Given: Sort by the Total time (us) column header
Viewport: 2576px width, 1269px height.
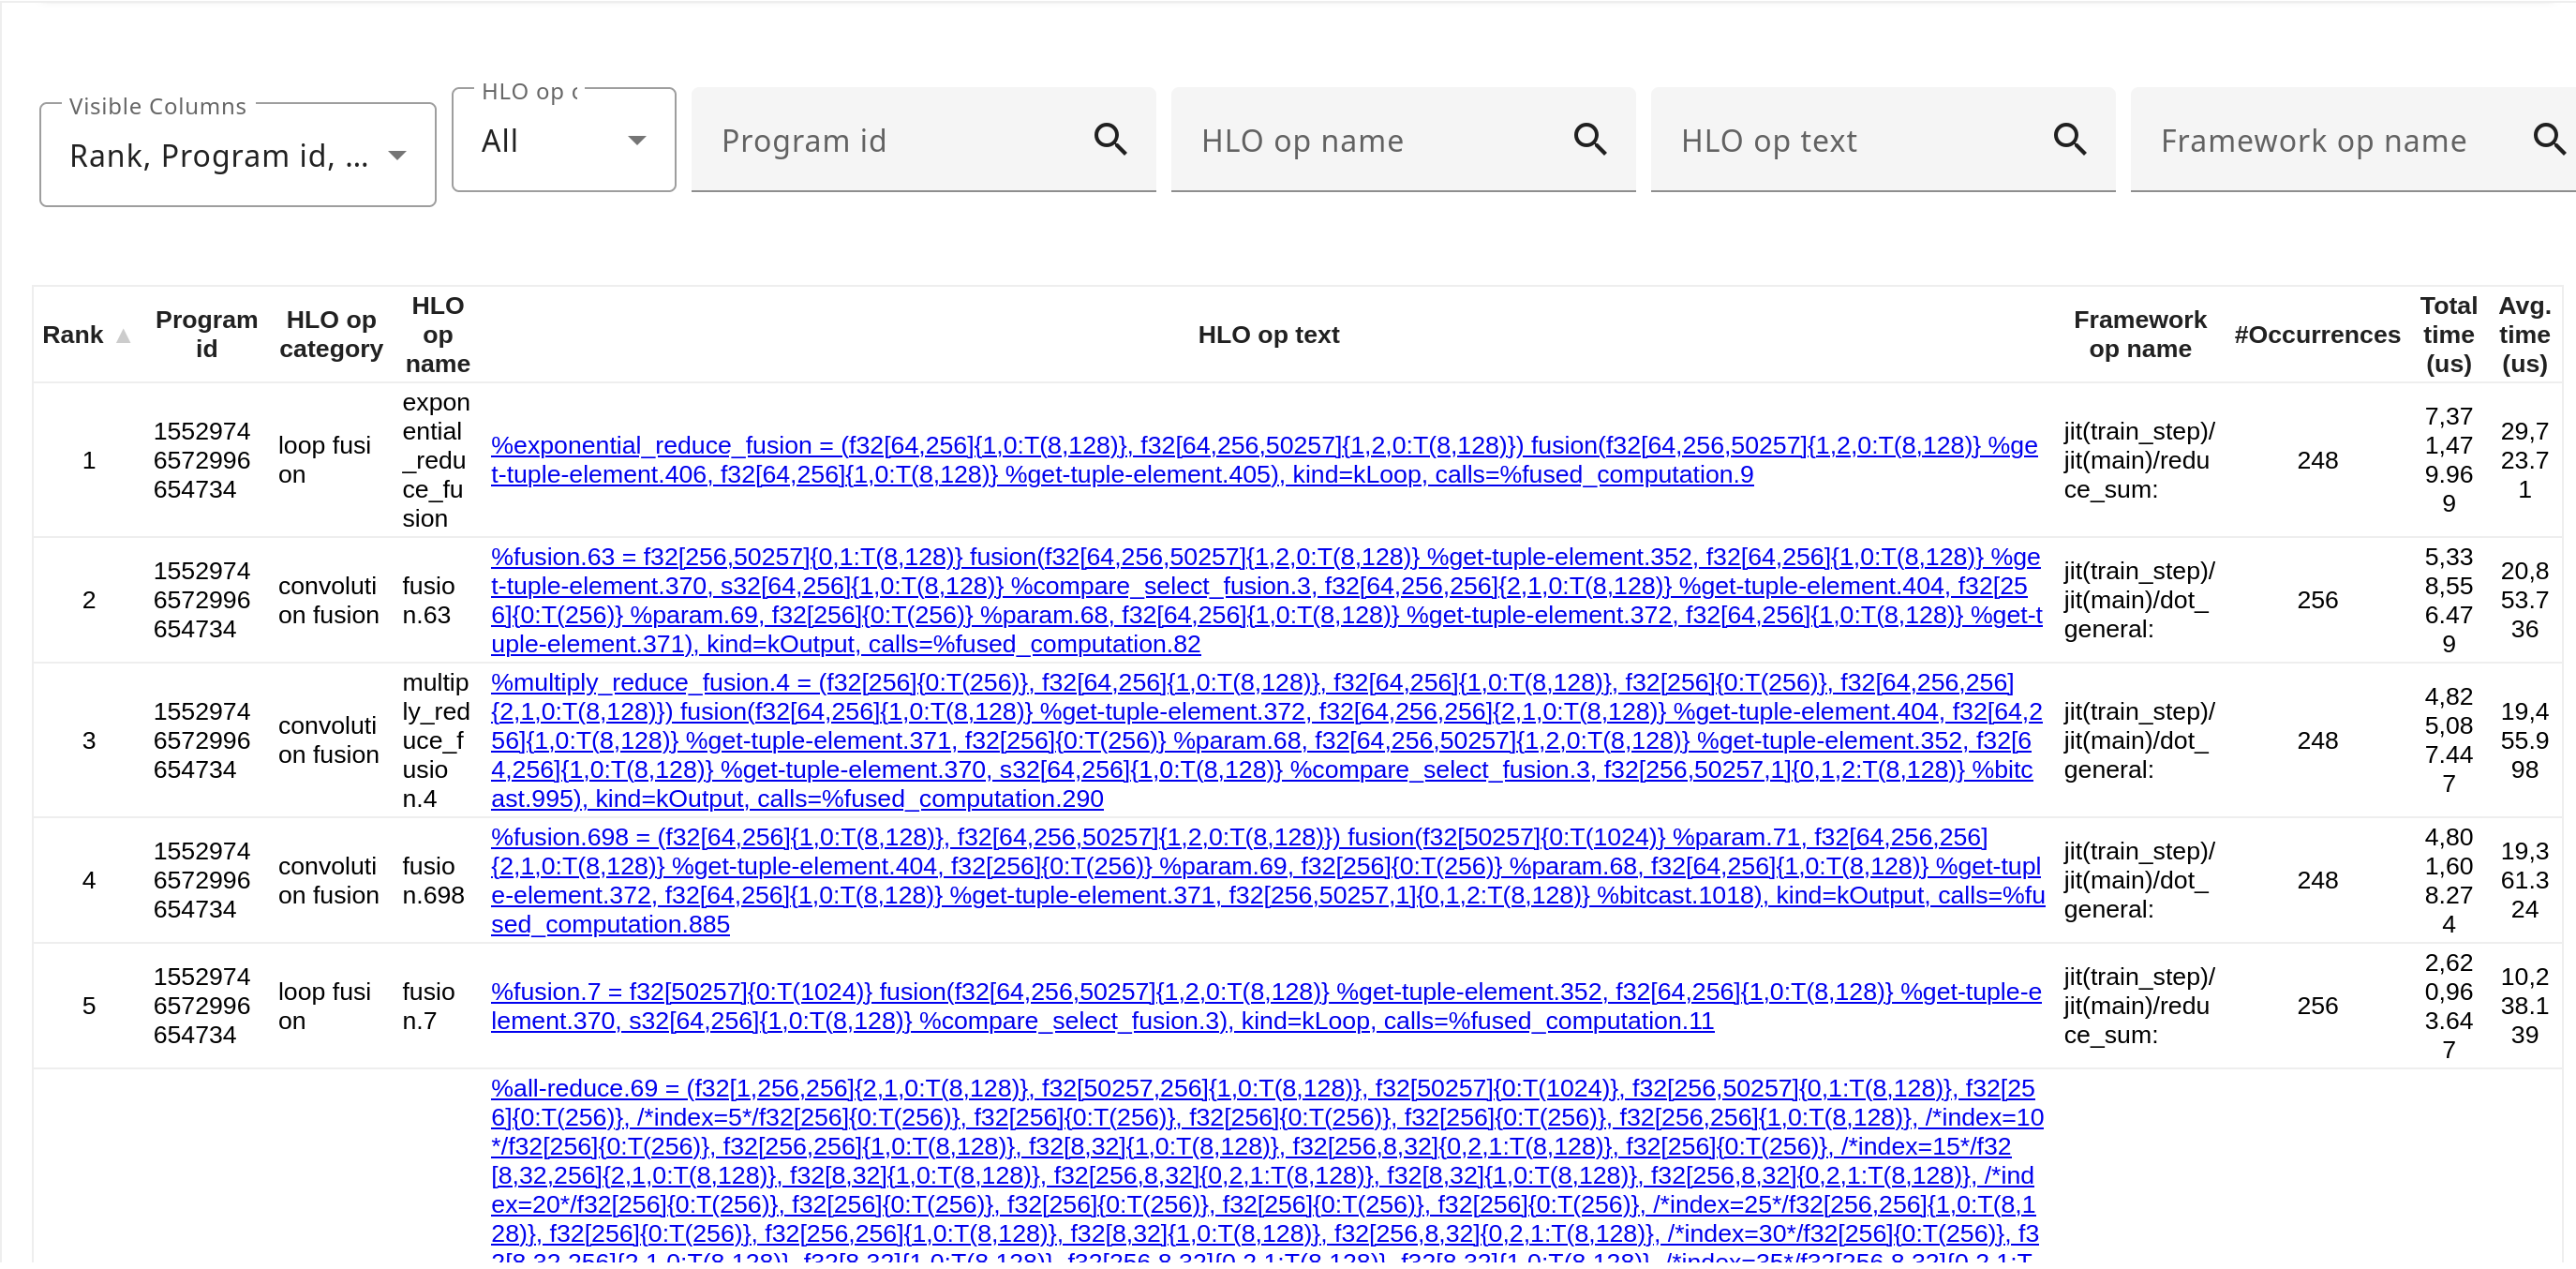Looking at the screenshot, I should pos(2447,334).
